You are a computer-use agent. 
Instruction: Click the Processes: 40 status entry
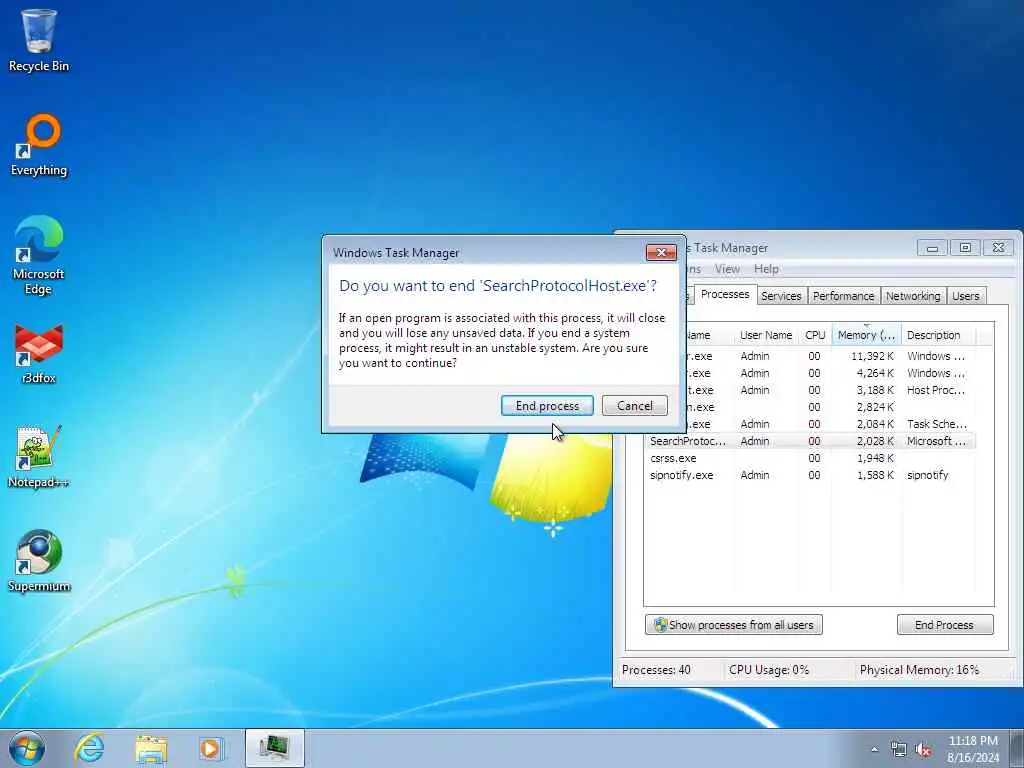656,669
